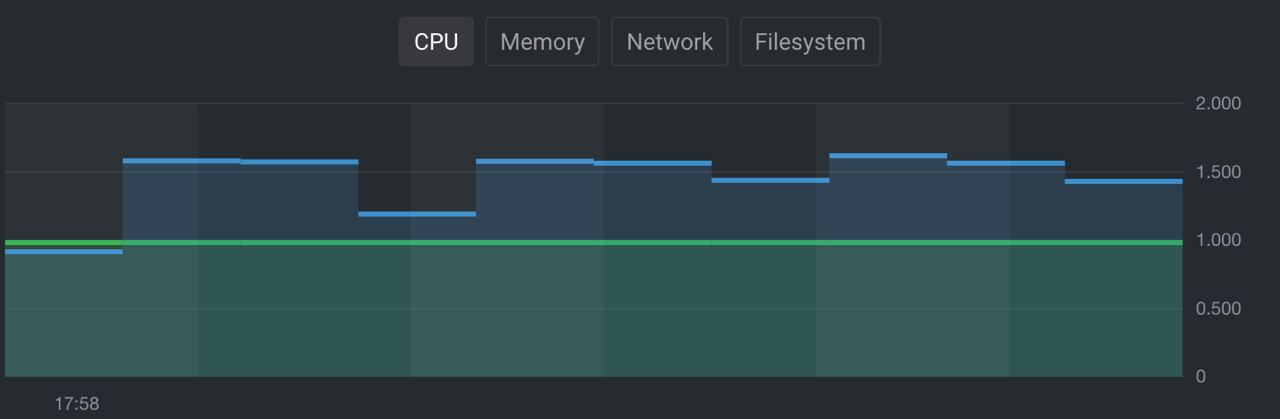
Task: Show the Filesystem tab
Action: click(810, 42)
